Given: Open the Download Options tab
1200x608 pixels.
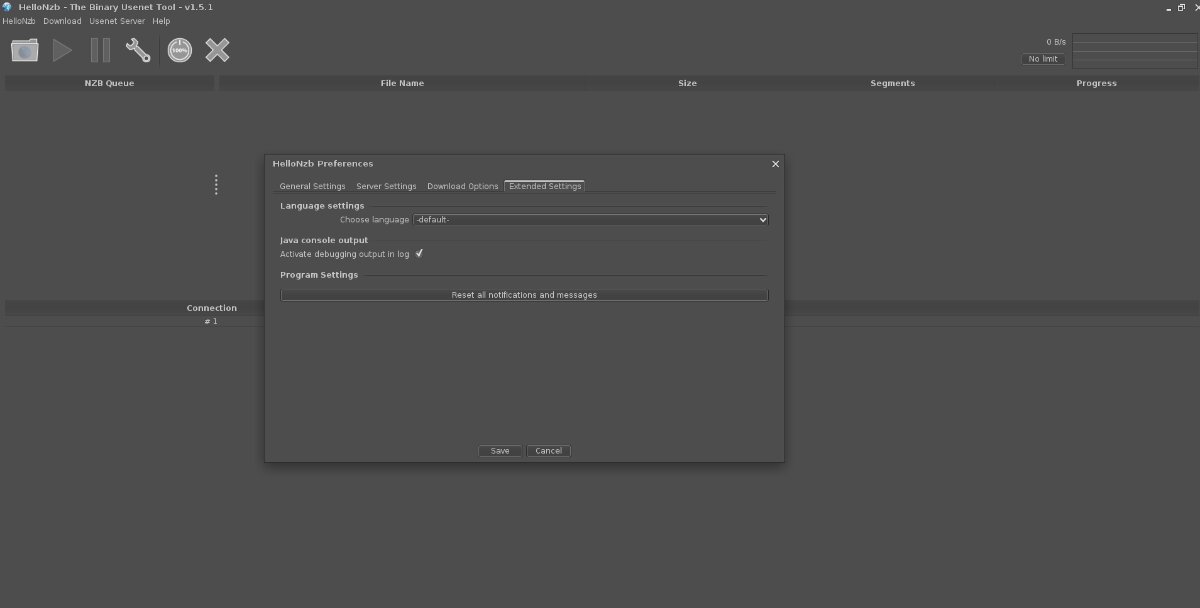Looking at the screenshot, I should coord(462,186).
